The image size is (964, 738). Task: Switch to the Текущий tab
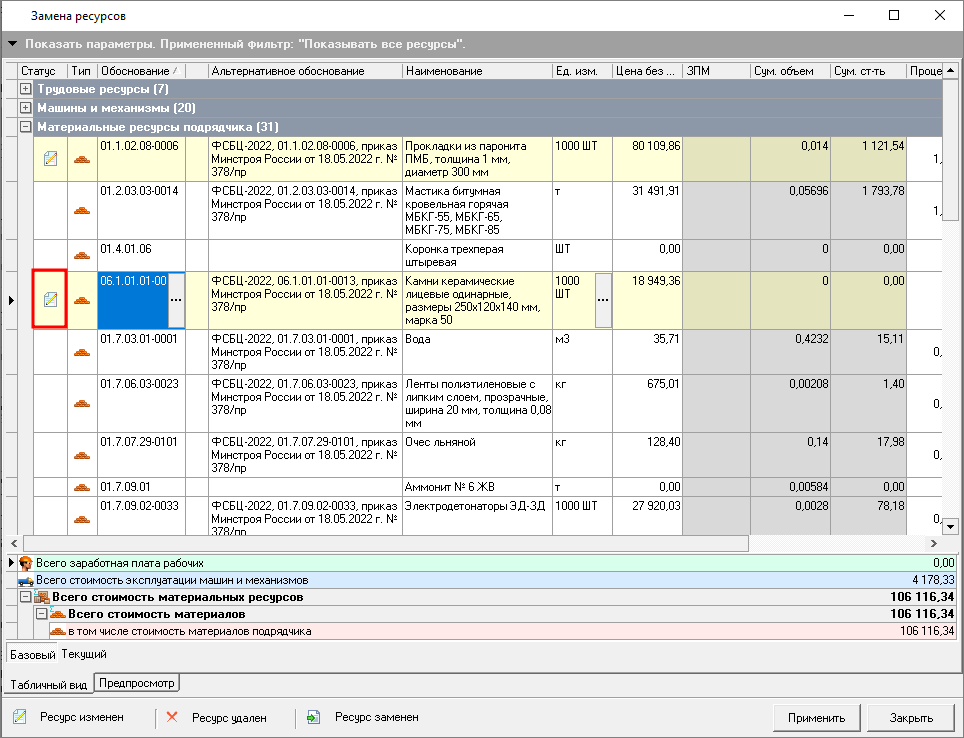[x=84, y=654]
